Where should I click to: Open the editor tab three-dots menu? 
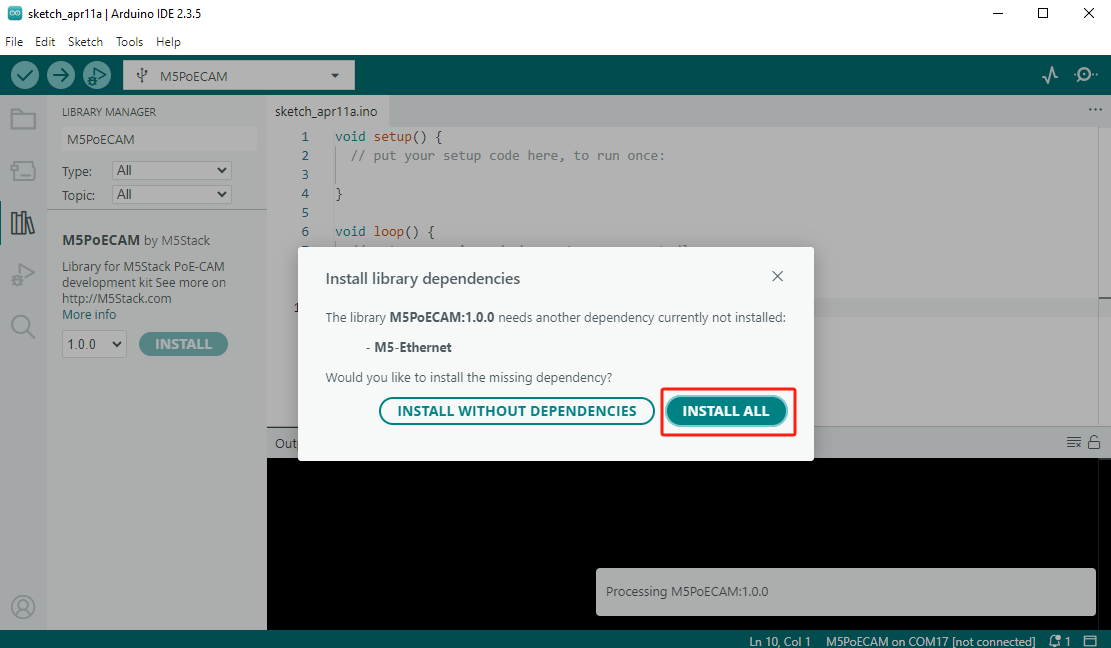tap(1095, 110)
